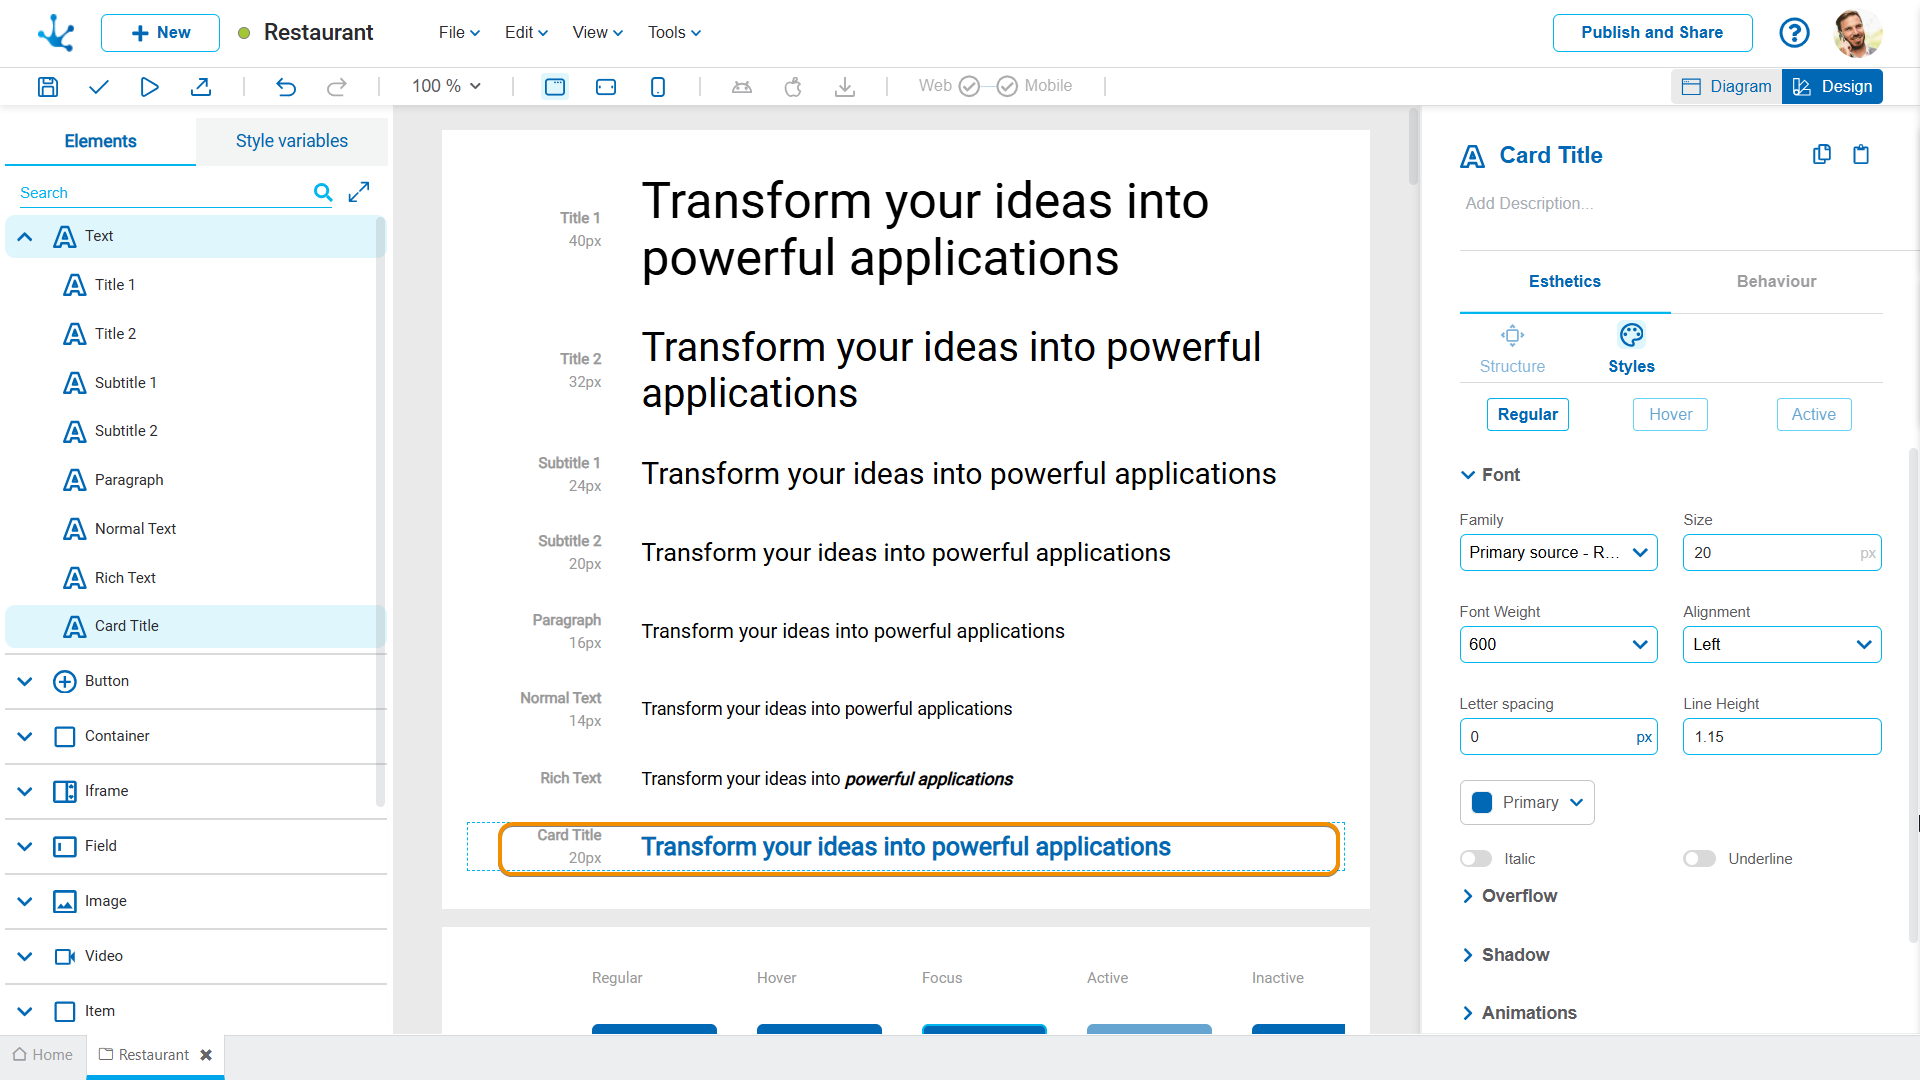This screenshot has height=1080, width=1920.
Task: Switch to the Style variables tab
Action: click(x=291, y=141)
